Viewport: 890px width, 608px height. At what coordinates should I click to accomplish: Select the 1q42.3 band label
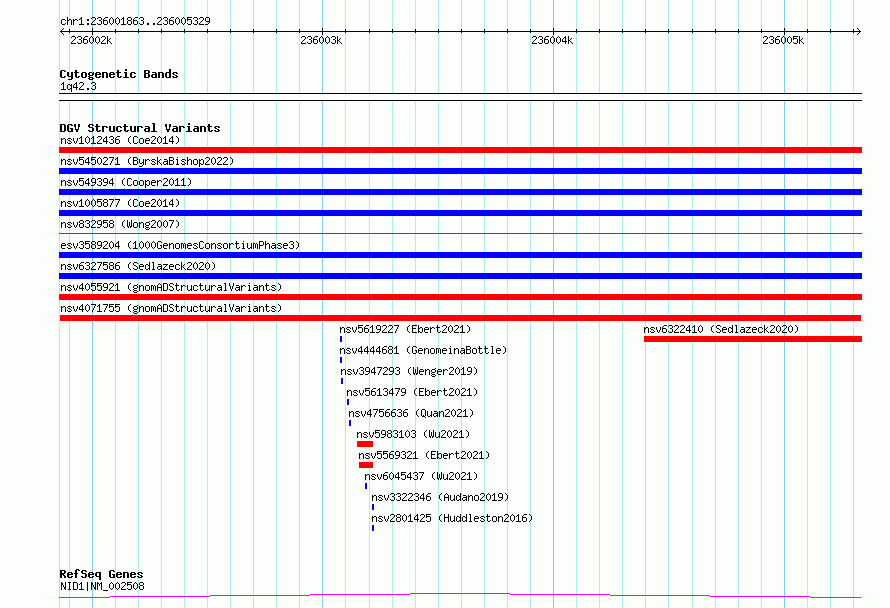[78, 86]
